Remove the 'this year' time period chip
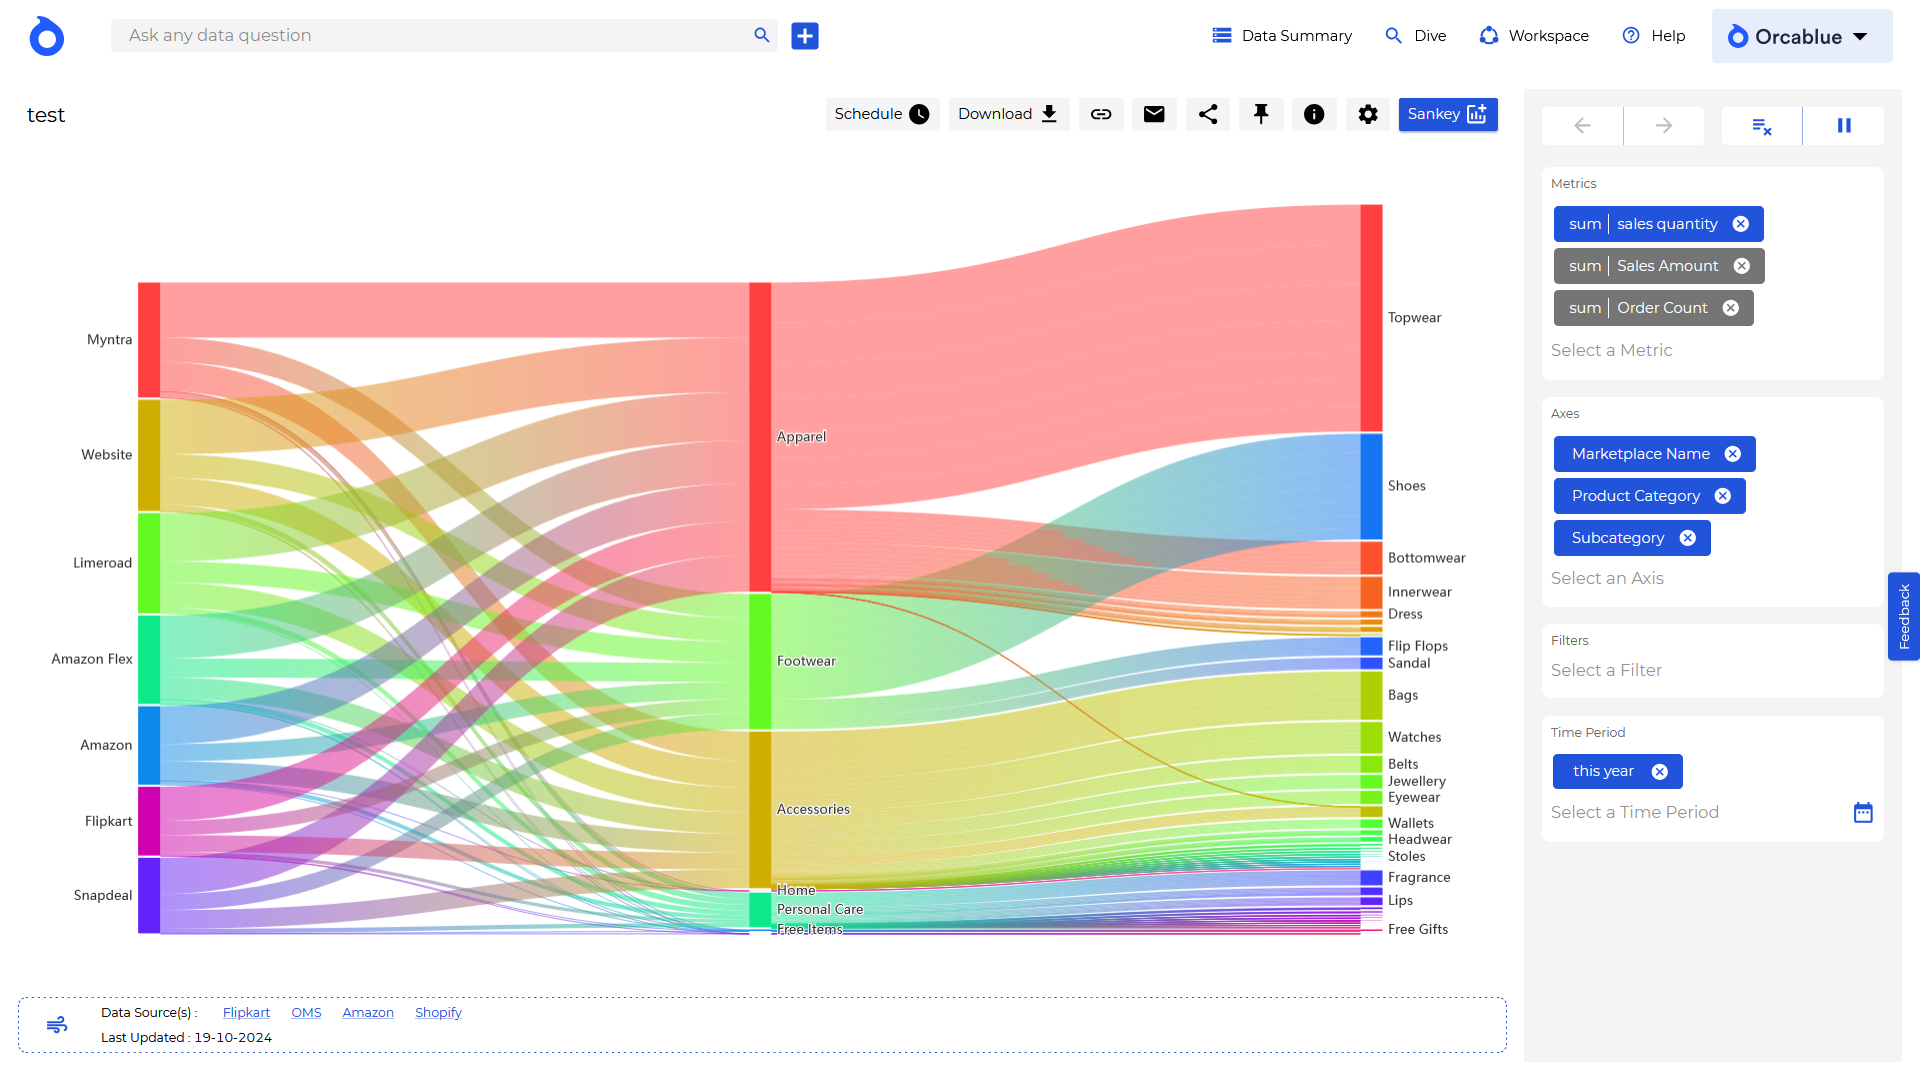This screenshot has height=1080, width=1920. 1660,771
